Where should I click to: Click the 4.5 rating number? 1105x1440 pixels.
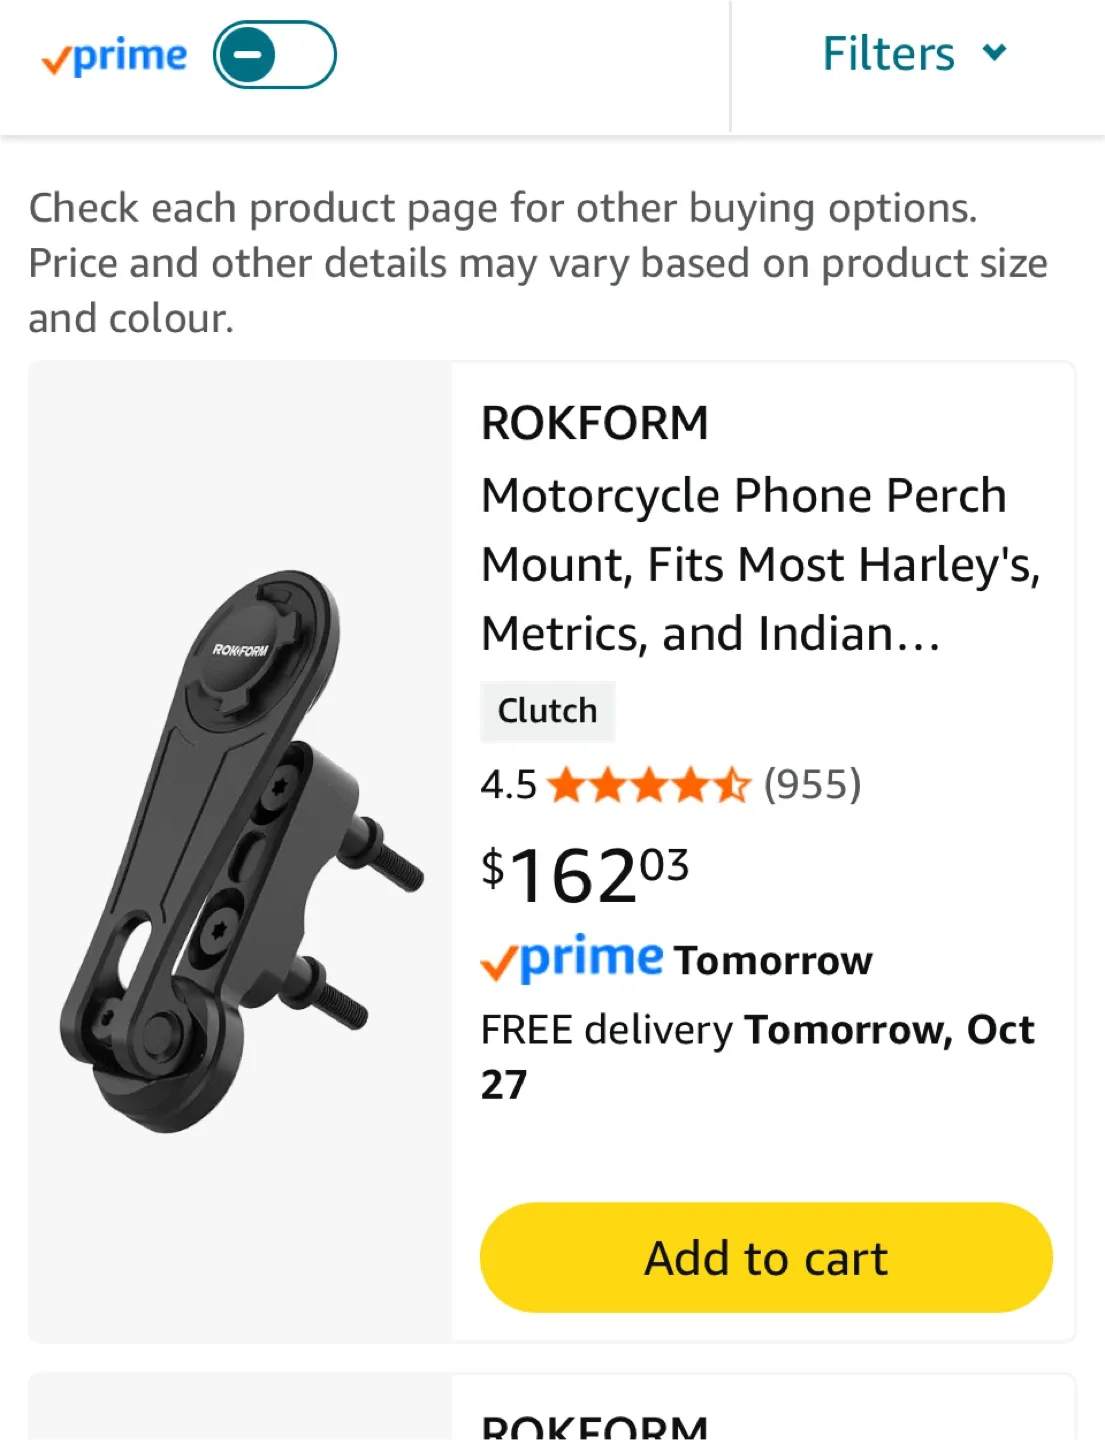[508, 785]
